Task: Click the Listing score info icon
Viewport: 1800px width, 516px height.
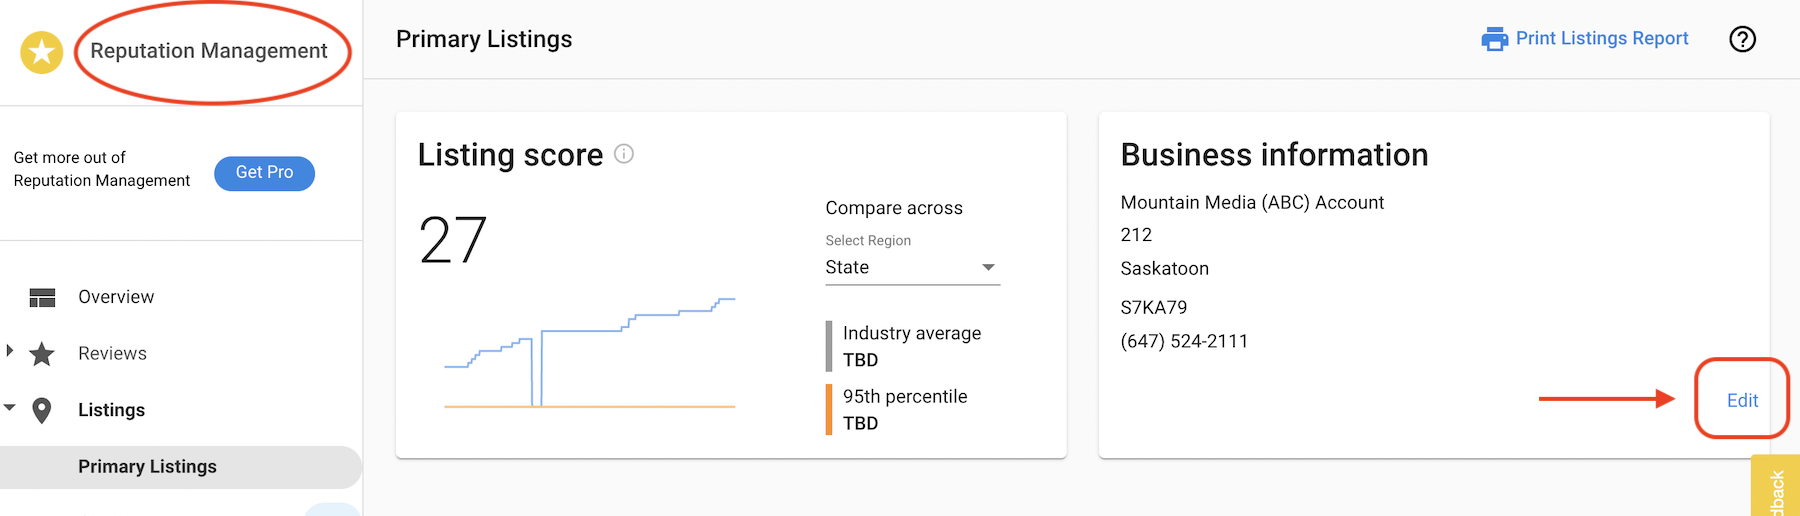Action: (x=624, y=154)
